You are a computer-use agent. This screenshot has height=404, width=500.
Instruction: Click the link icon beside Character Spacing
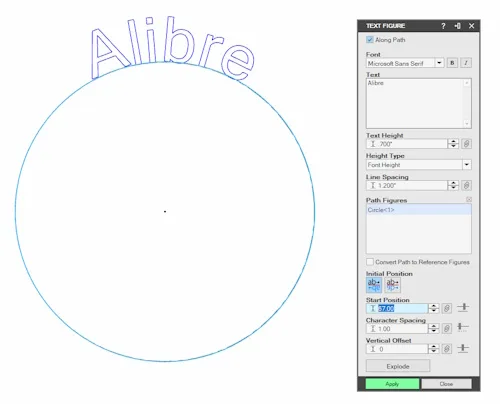(x=447, y=329)
